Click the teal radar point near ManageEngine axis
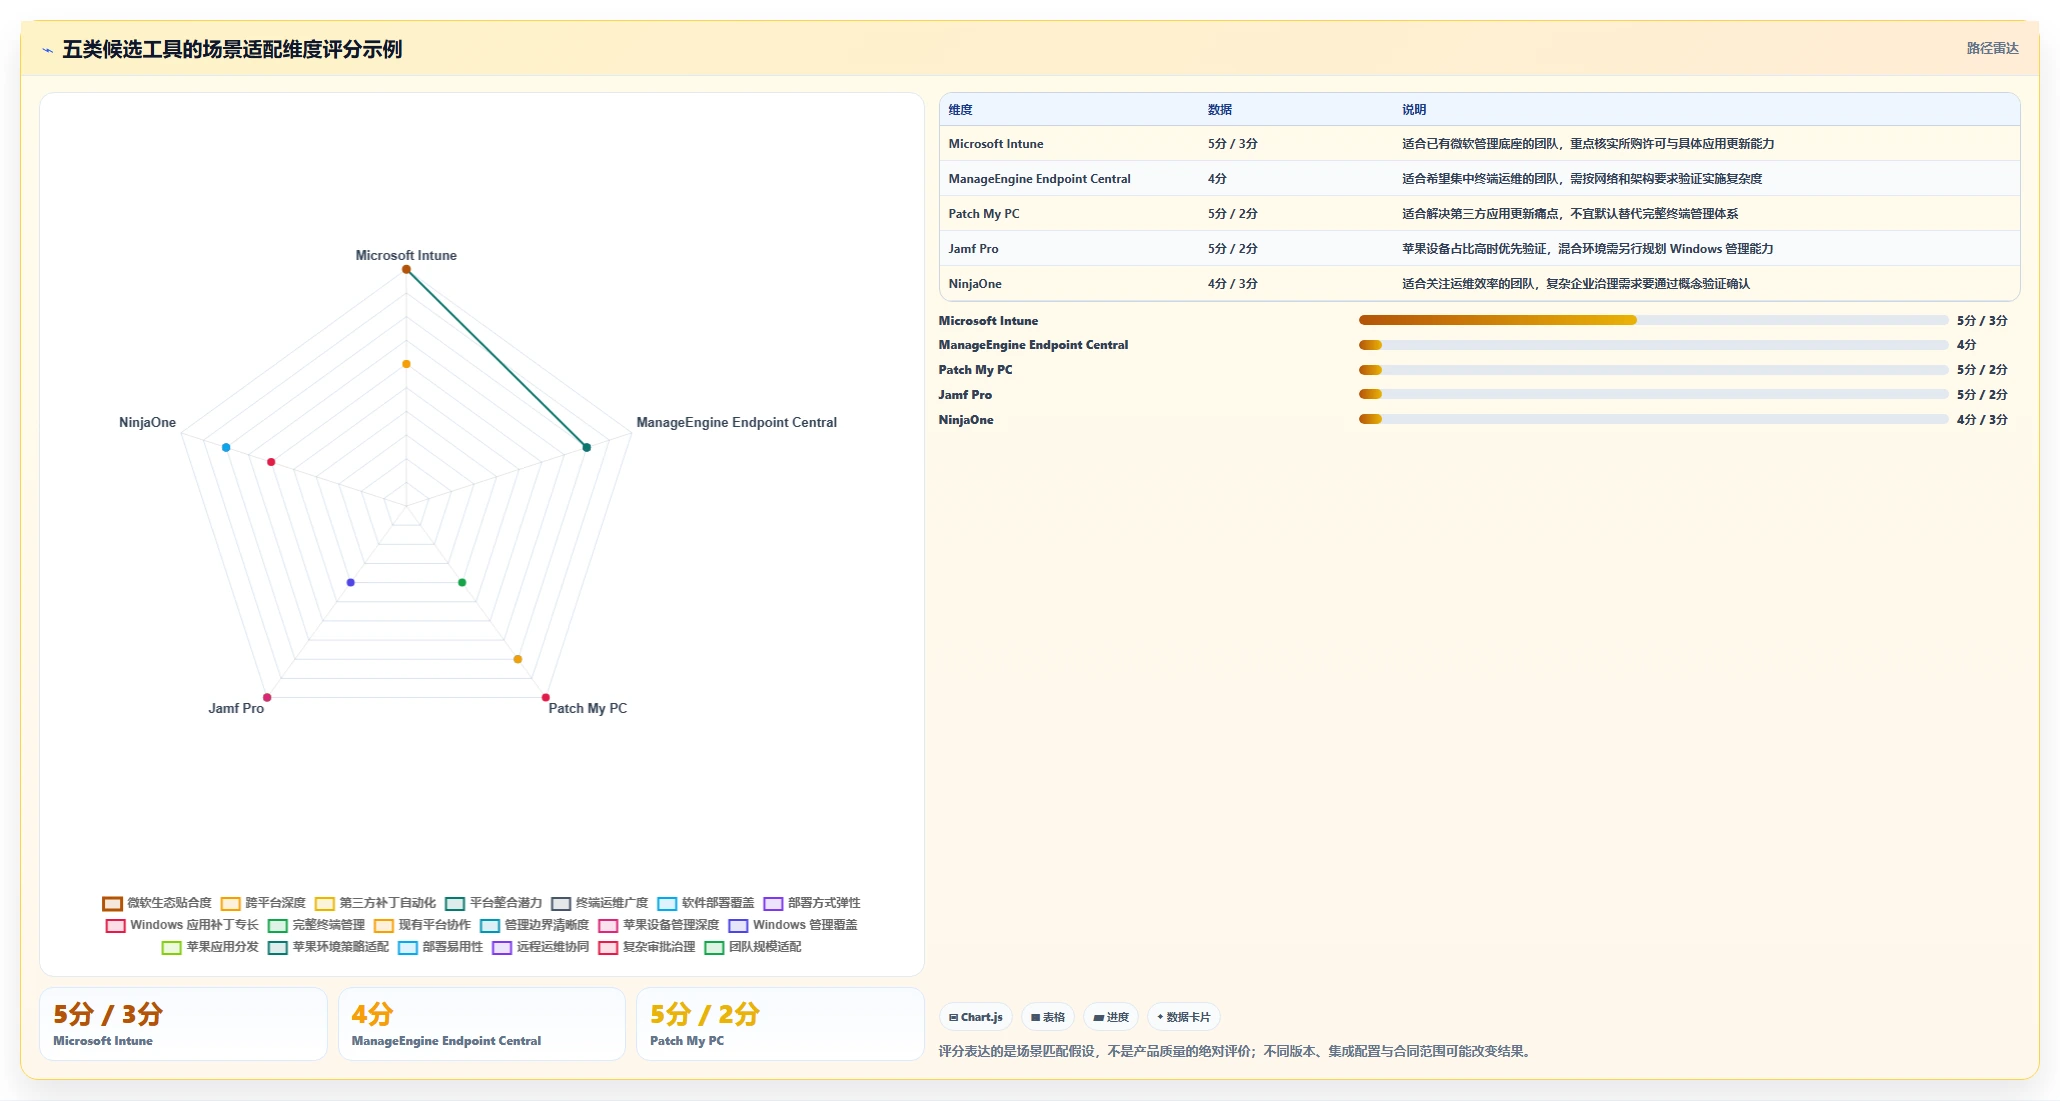 (587, 447)
